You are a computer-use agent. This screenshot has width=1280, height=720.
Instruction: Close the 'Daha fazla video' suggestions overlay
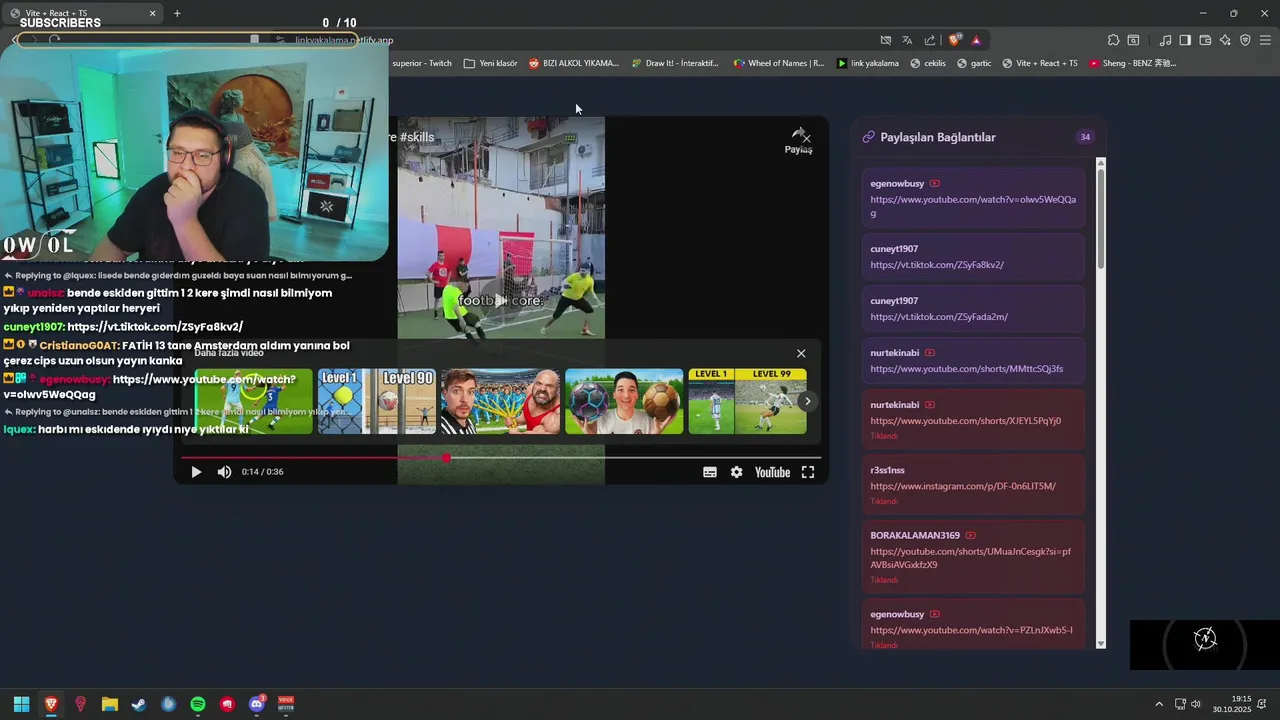pyautogui.click(x=801, y=353)
